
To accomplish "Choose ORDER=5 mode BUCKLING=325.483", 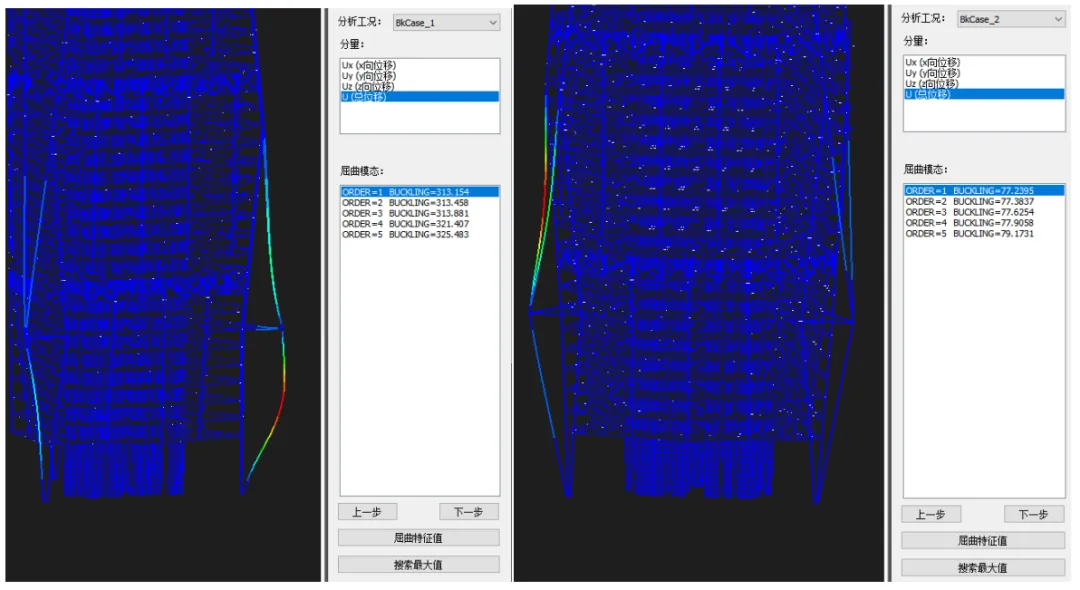I will (x=405, y=235).
